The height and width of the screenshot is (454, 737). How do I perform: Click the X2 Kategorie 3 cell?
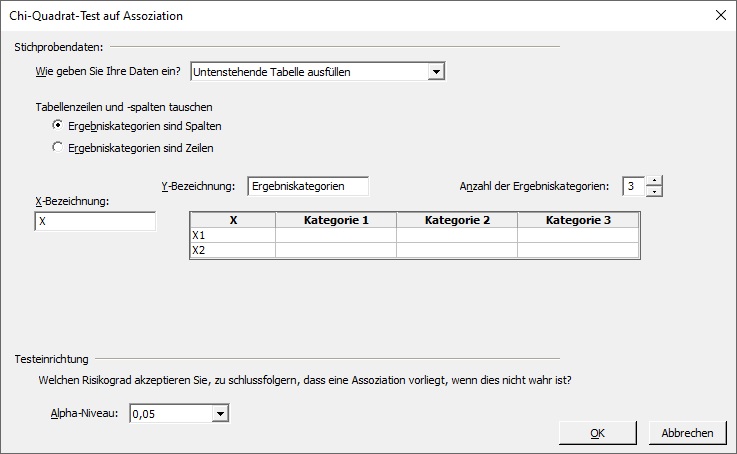point(578,250)
